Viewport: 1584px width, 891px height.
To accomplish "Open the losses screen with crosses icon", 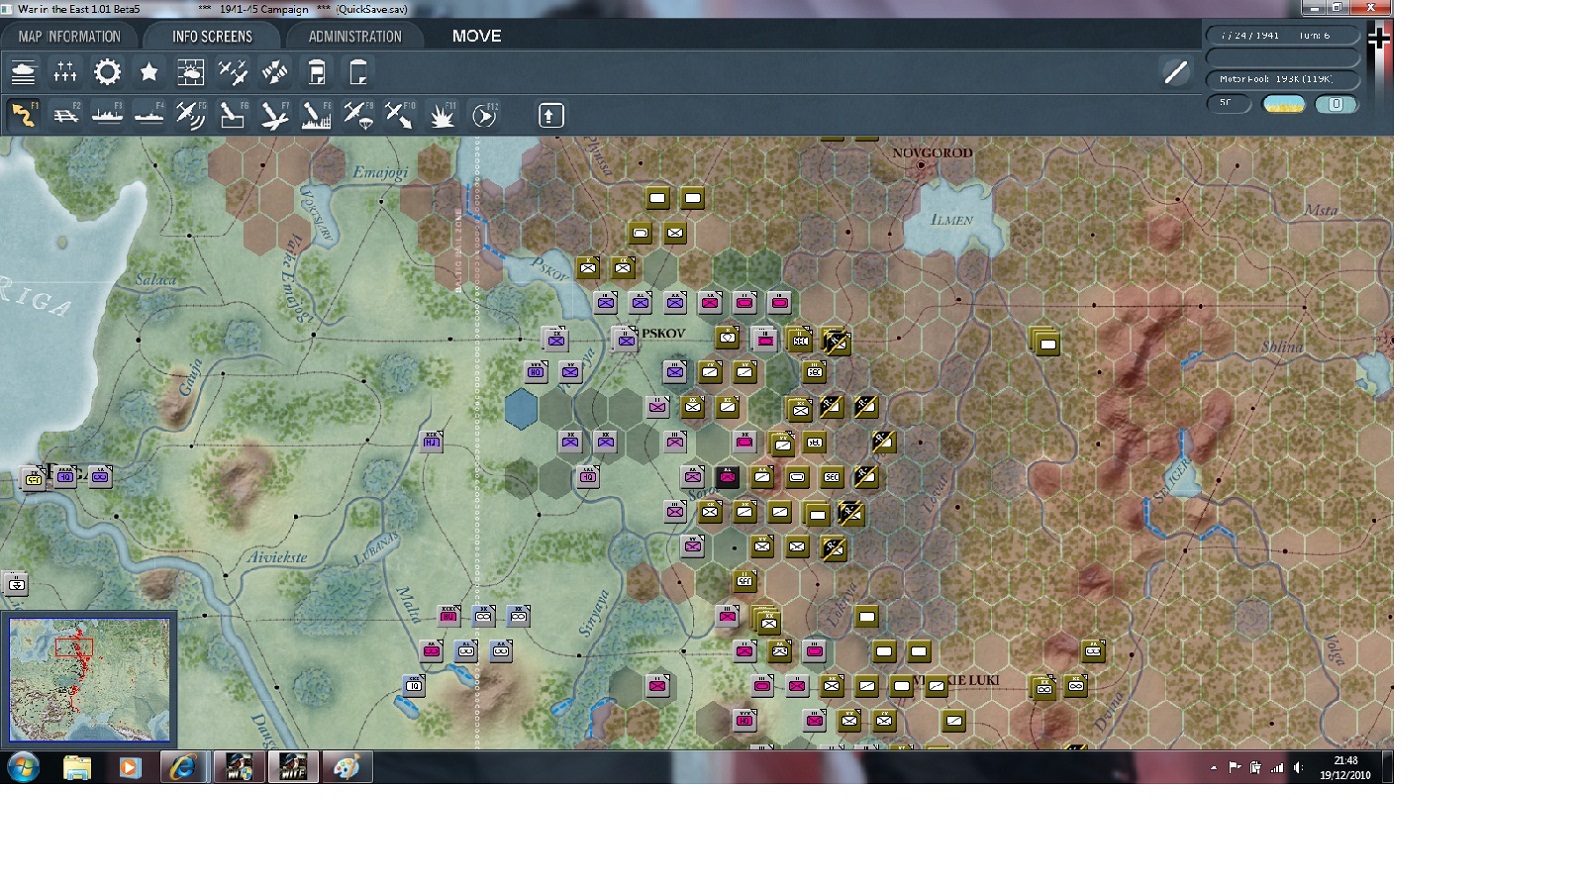I will pyautogui.click(x=65, y=72).
